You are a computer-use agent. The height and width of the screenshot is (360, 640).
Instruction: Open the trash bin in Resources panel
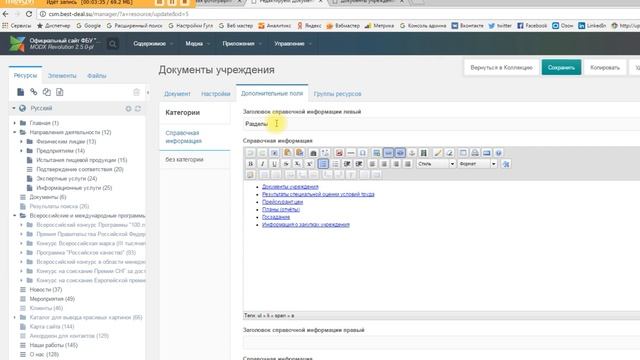pyautogui.click(x=136, y=92)
